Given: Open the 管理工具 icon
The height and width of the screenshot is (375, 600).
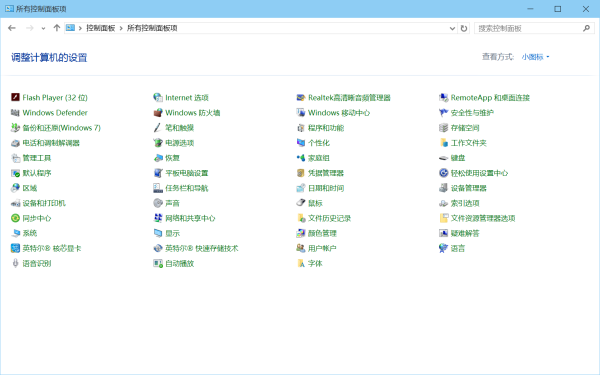Looking at the screenshot, I should tap(15, 158).
